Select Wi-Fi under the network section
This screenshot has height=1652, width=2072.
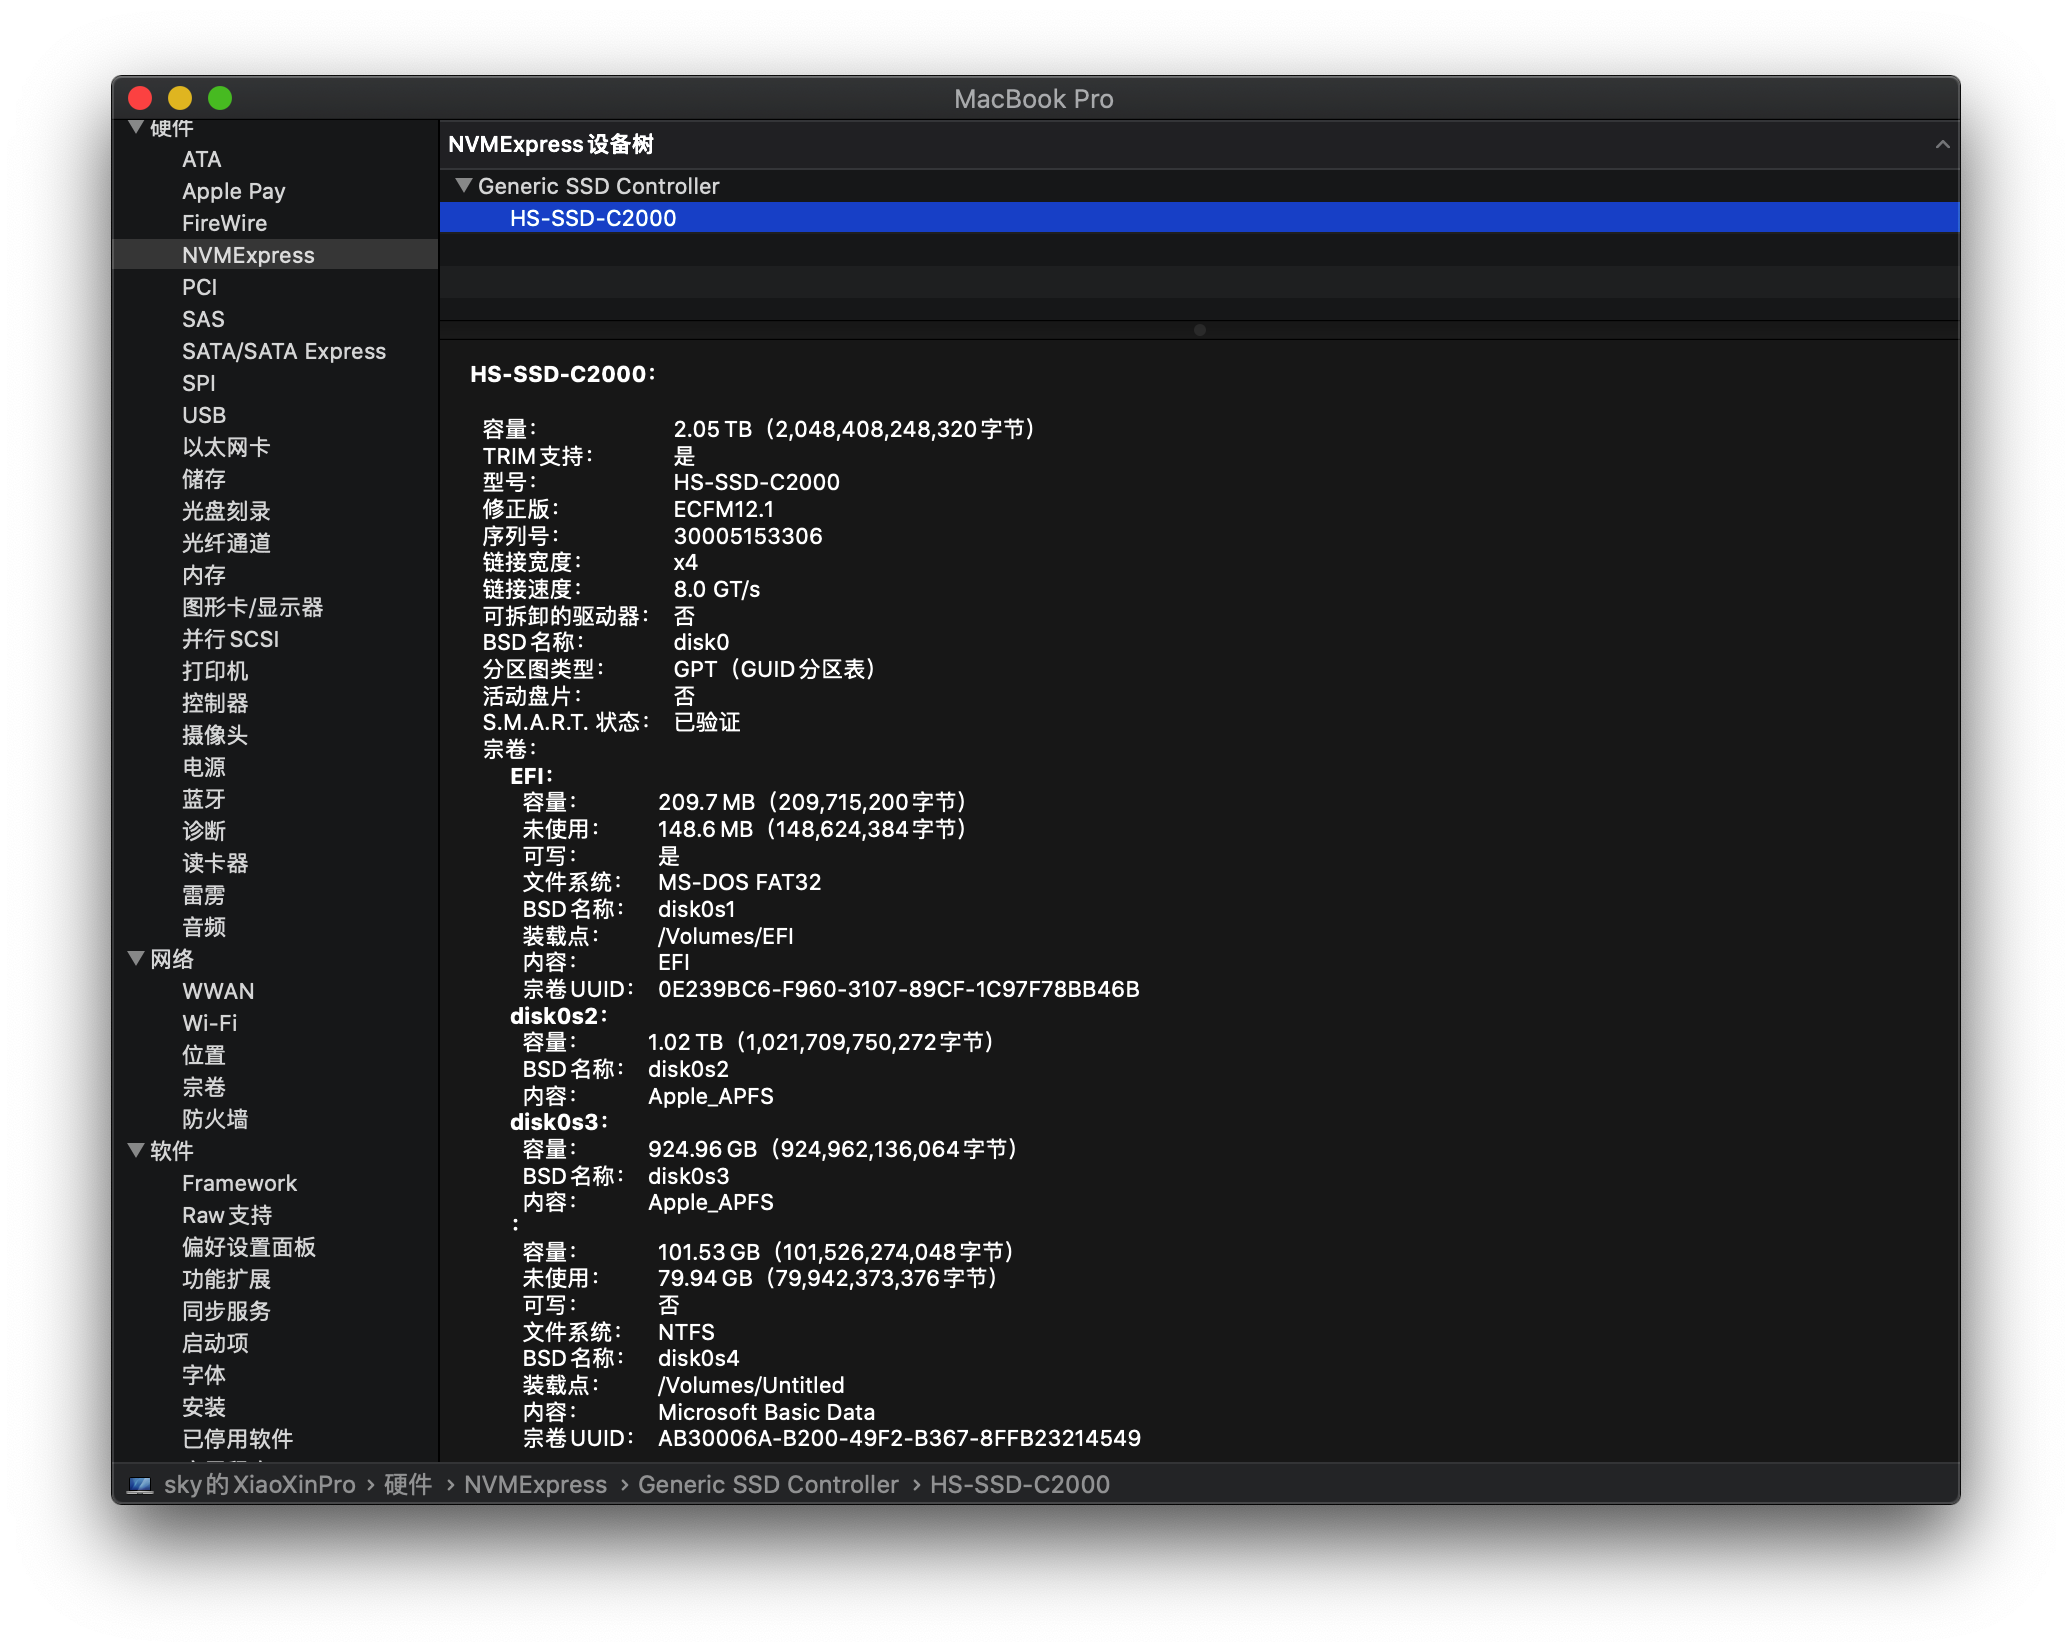point(210,1023)
